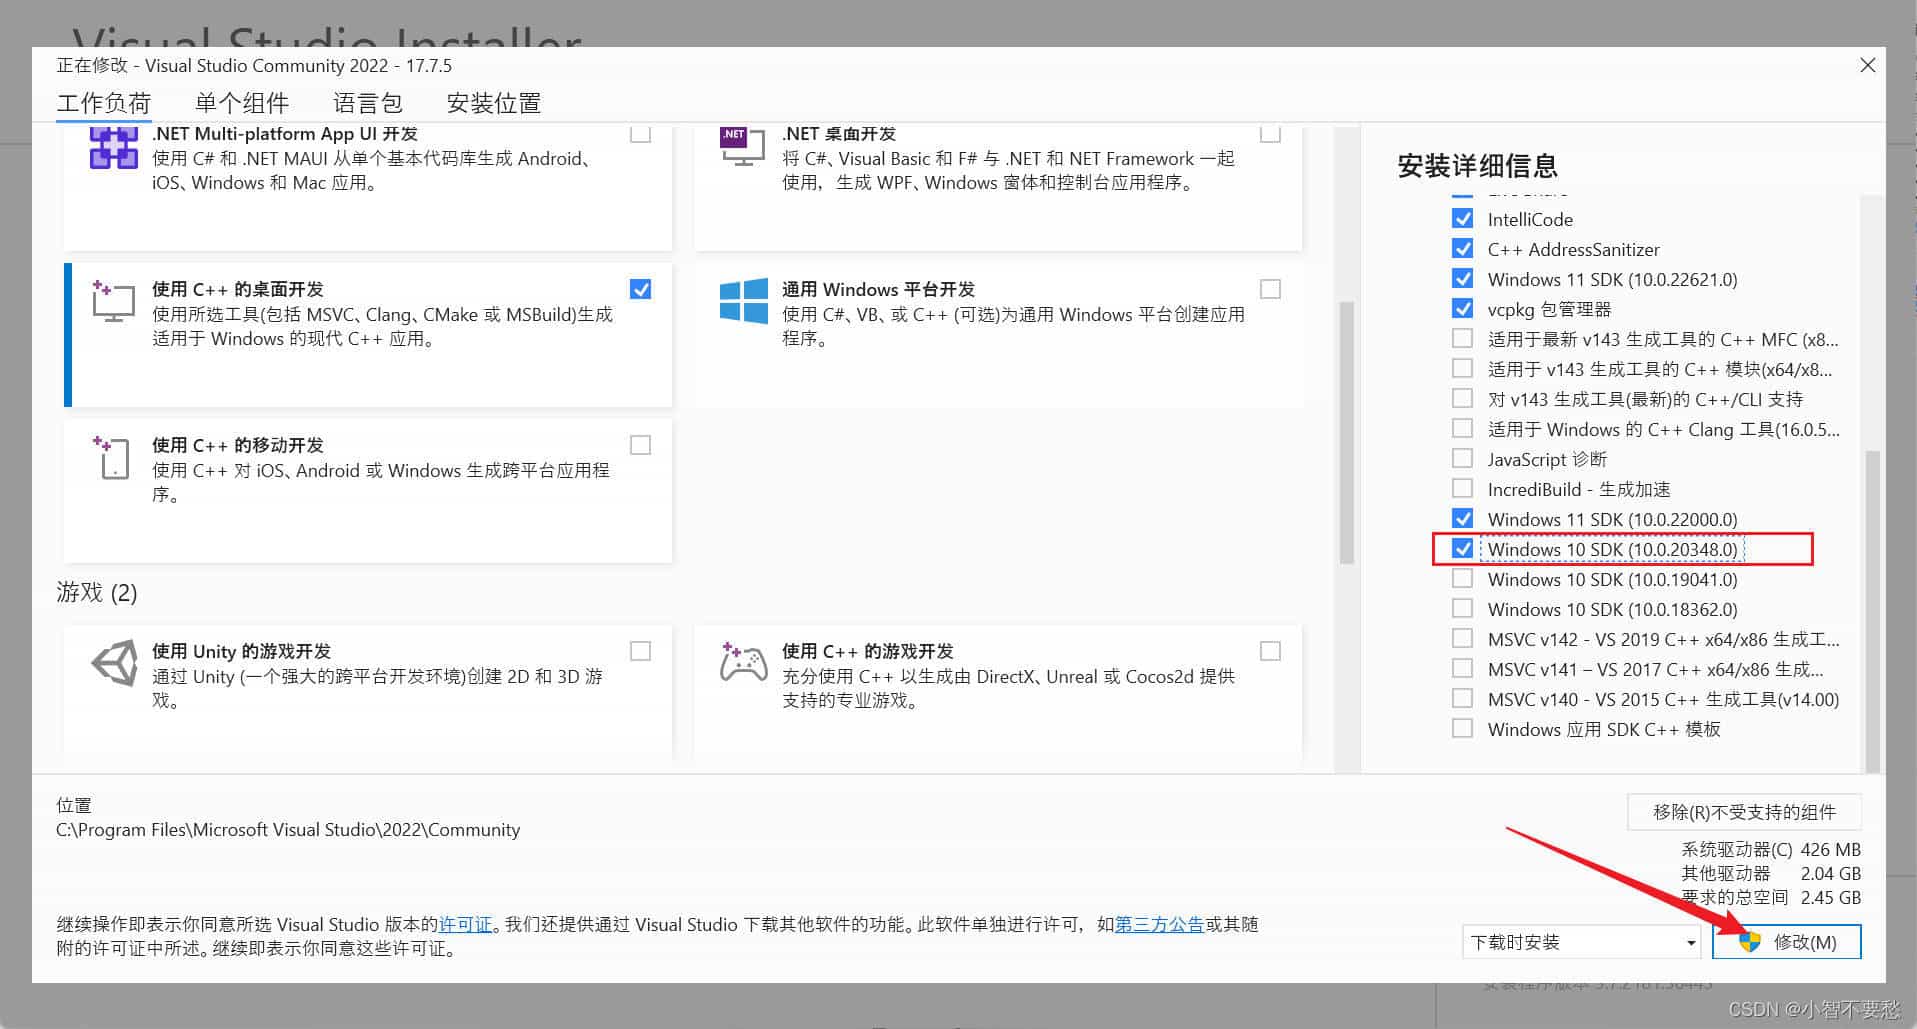Check Windows 10 SDK (10.0.19041.0)
1917x1029 pixels.
pyautogui.click(x=1462, y=578)
